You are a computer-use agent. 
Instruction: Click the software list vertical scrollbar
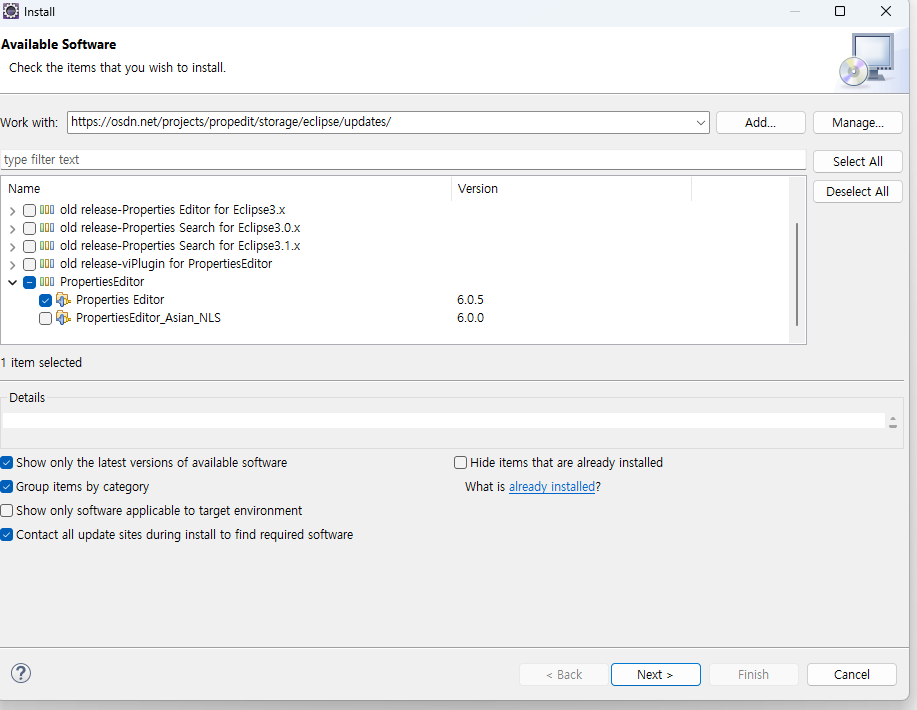pos(797,274)
